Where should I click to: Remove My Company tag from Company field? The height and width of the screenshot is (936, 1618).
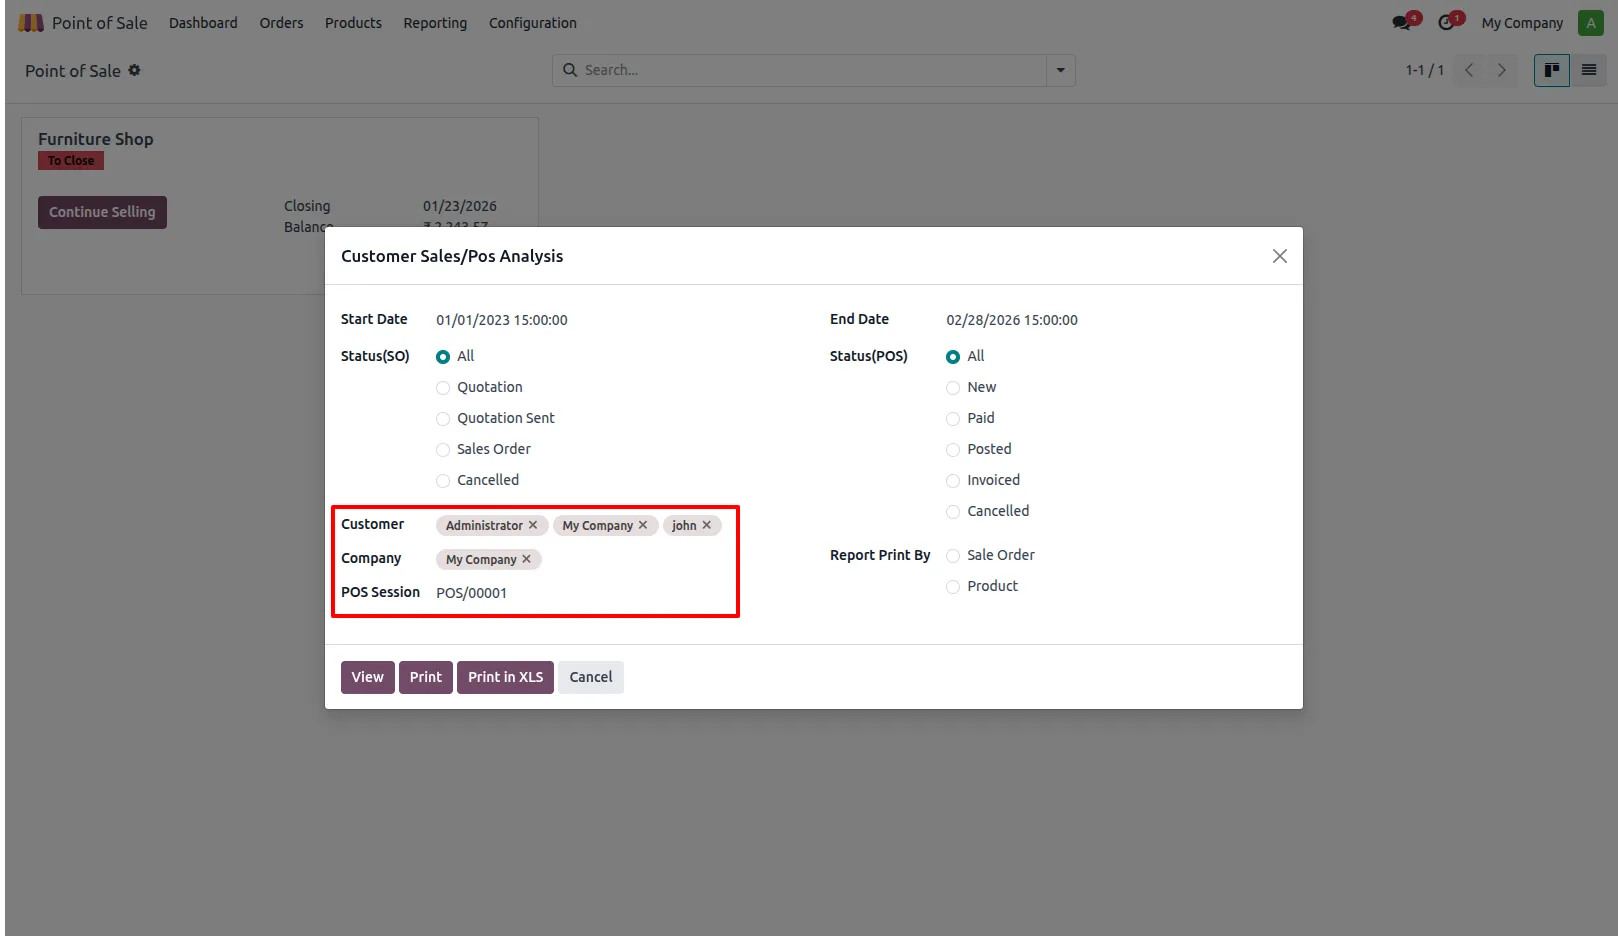(x=527, y=559)
